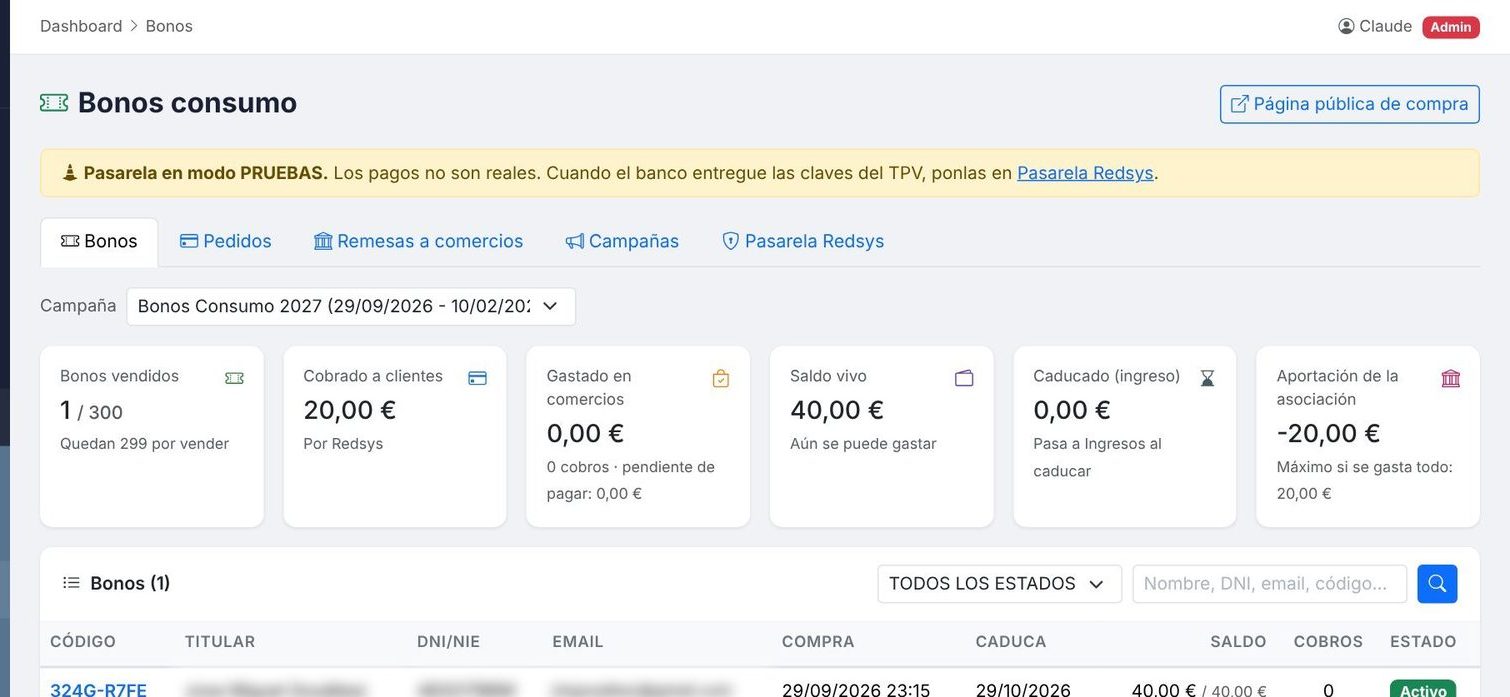The image size is (1510, 697).
Task: Click the COMPRA column header
Action: [x=818, y=642]
